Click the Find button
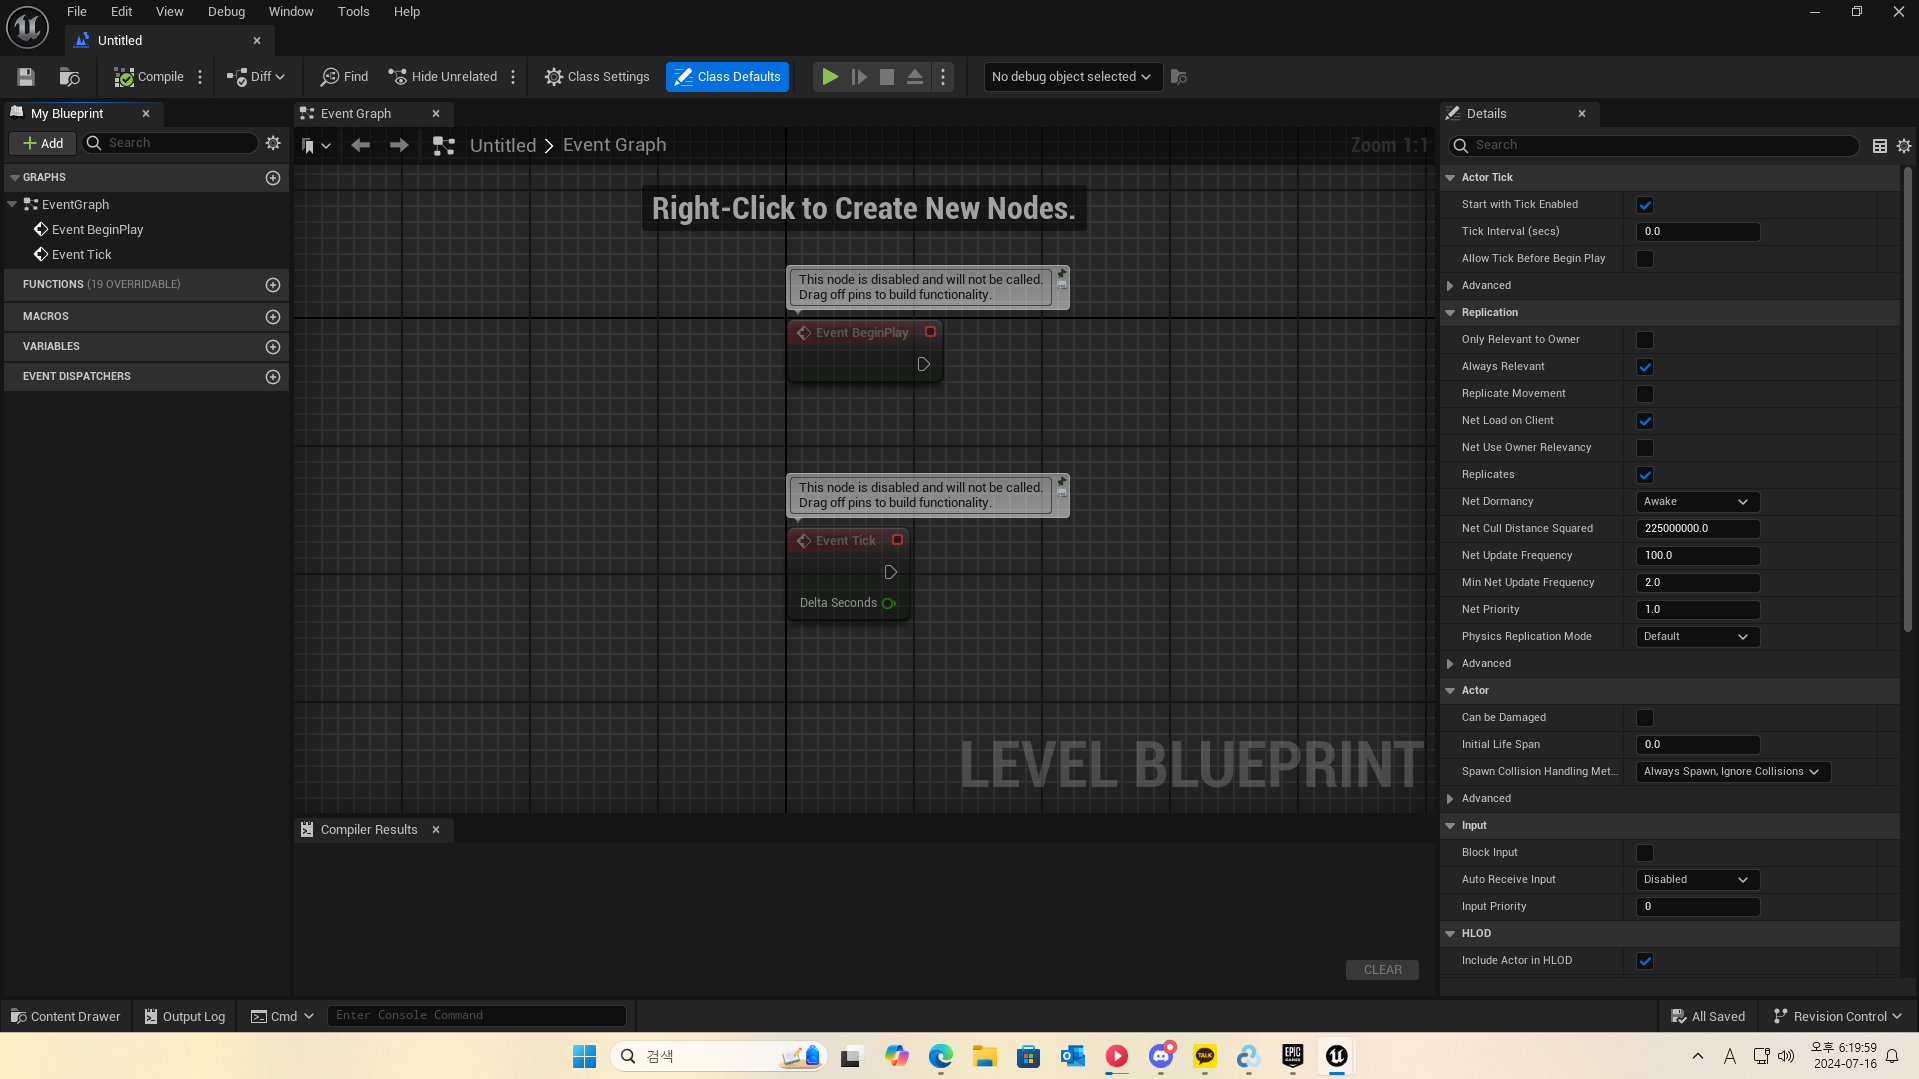 click(344, 77)
